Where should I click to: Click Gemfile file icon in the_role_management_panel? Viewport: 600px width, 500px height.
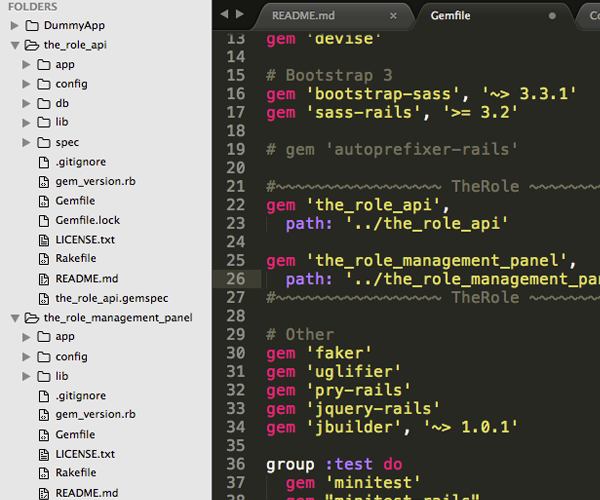point(44,435)
